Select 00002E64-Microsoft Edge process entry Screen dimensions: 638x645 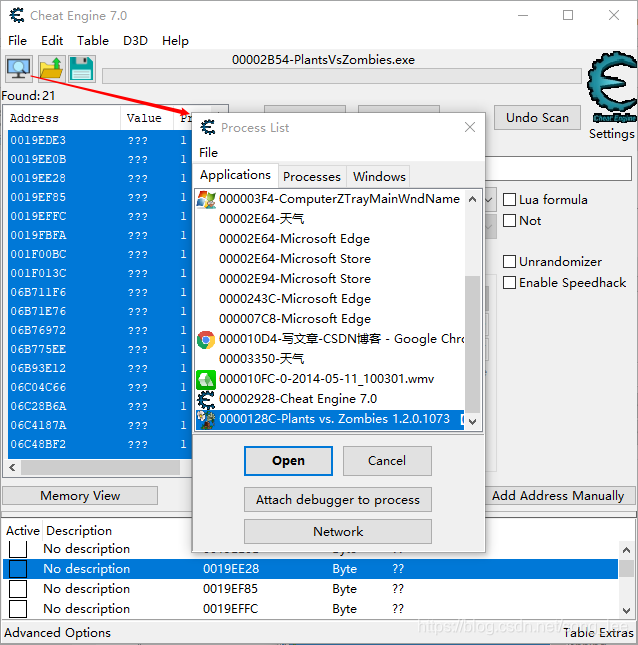pos(330,239)
